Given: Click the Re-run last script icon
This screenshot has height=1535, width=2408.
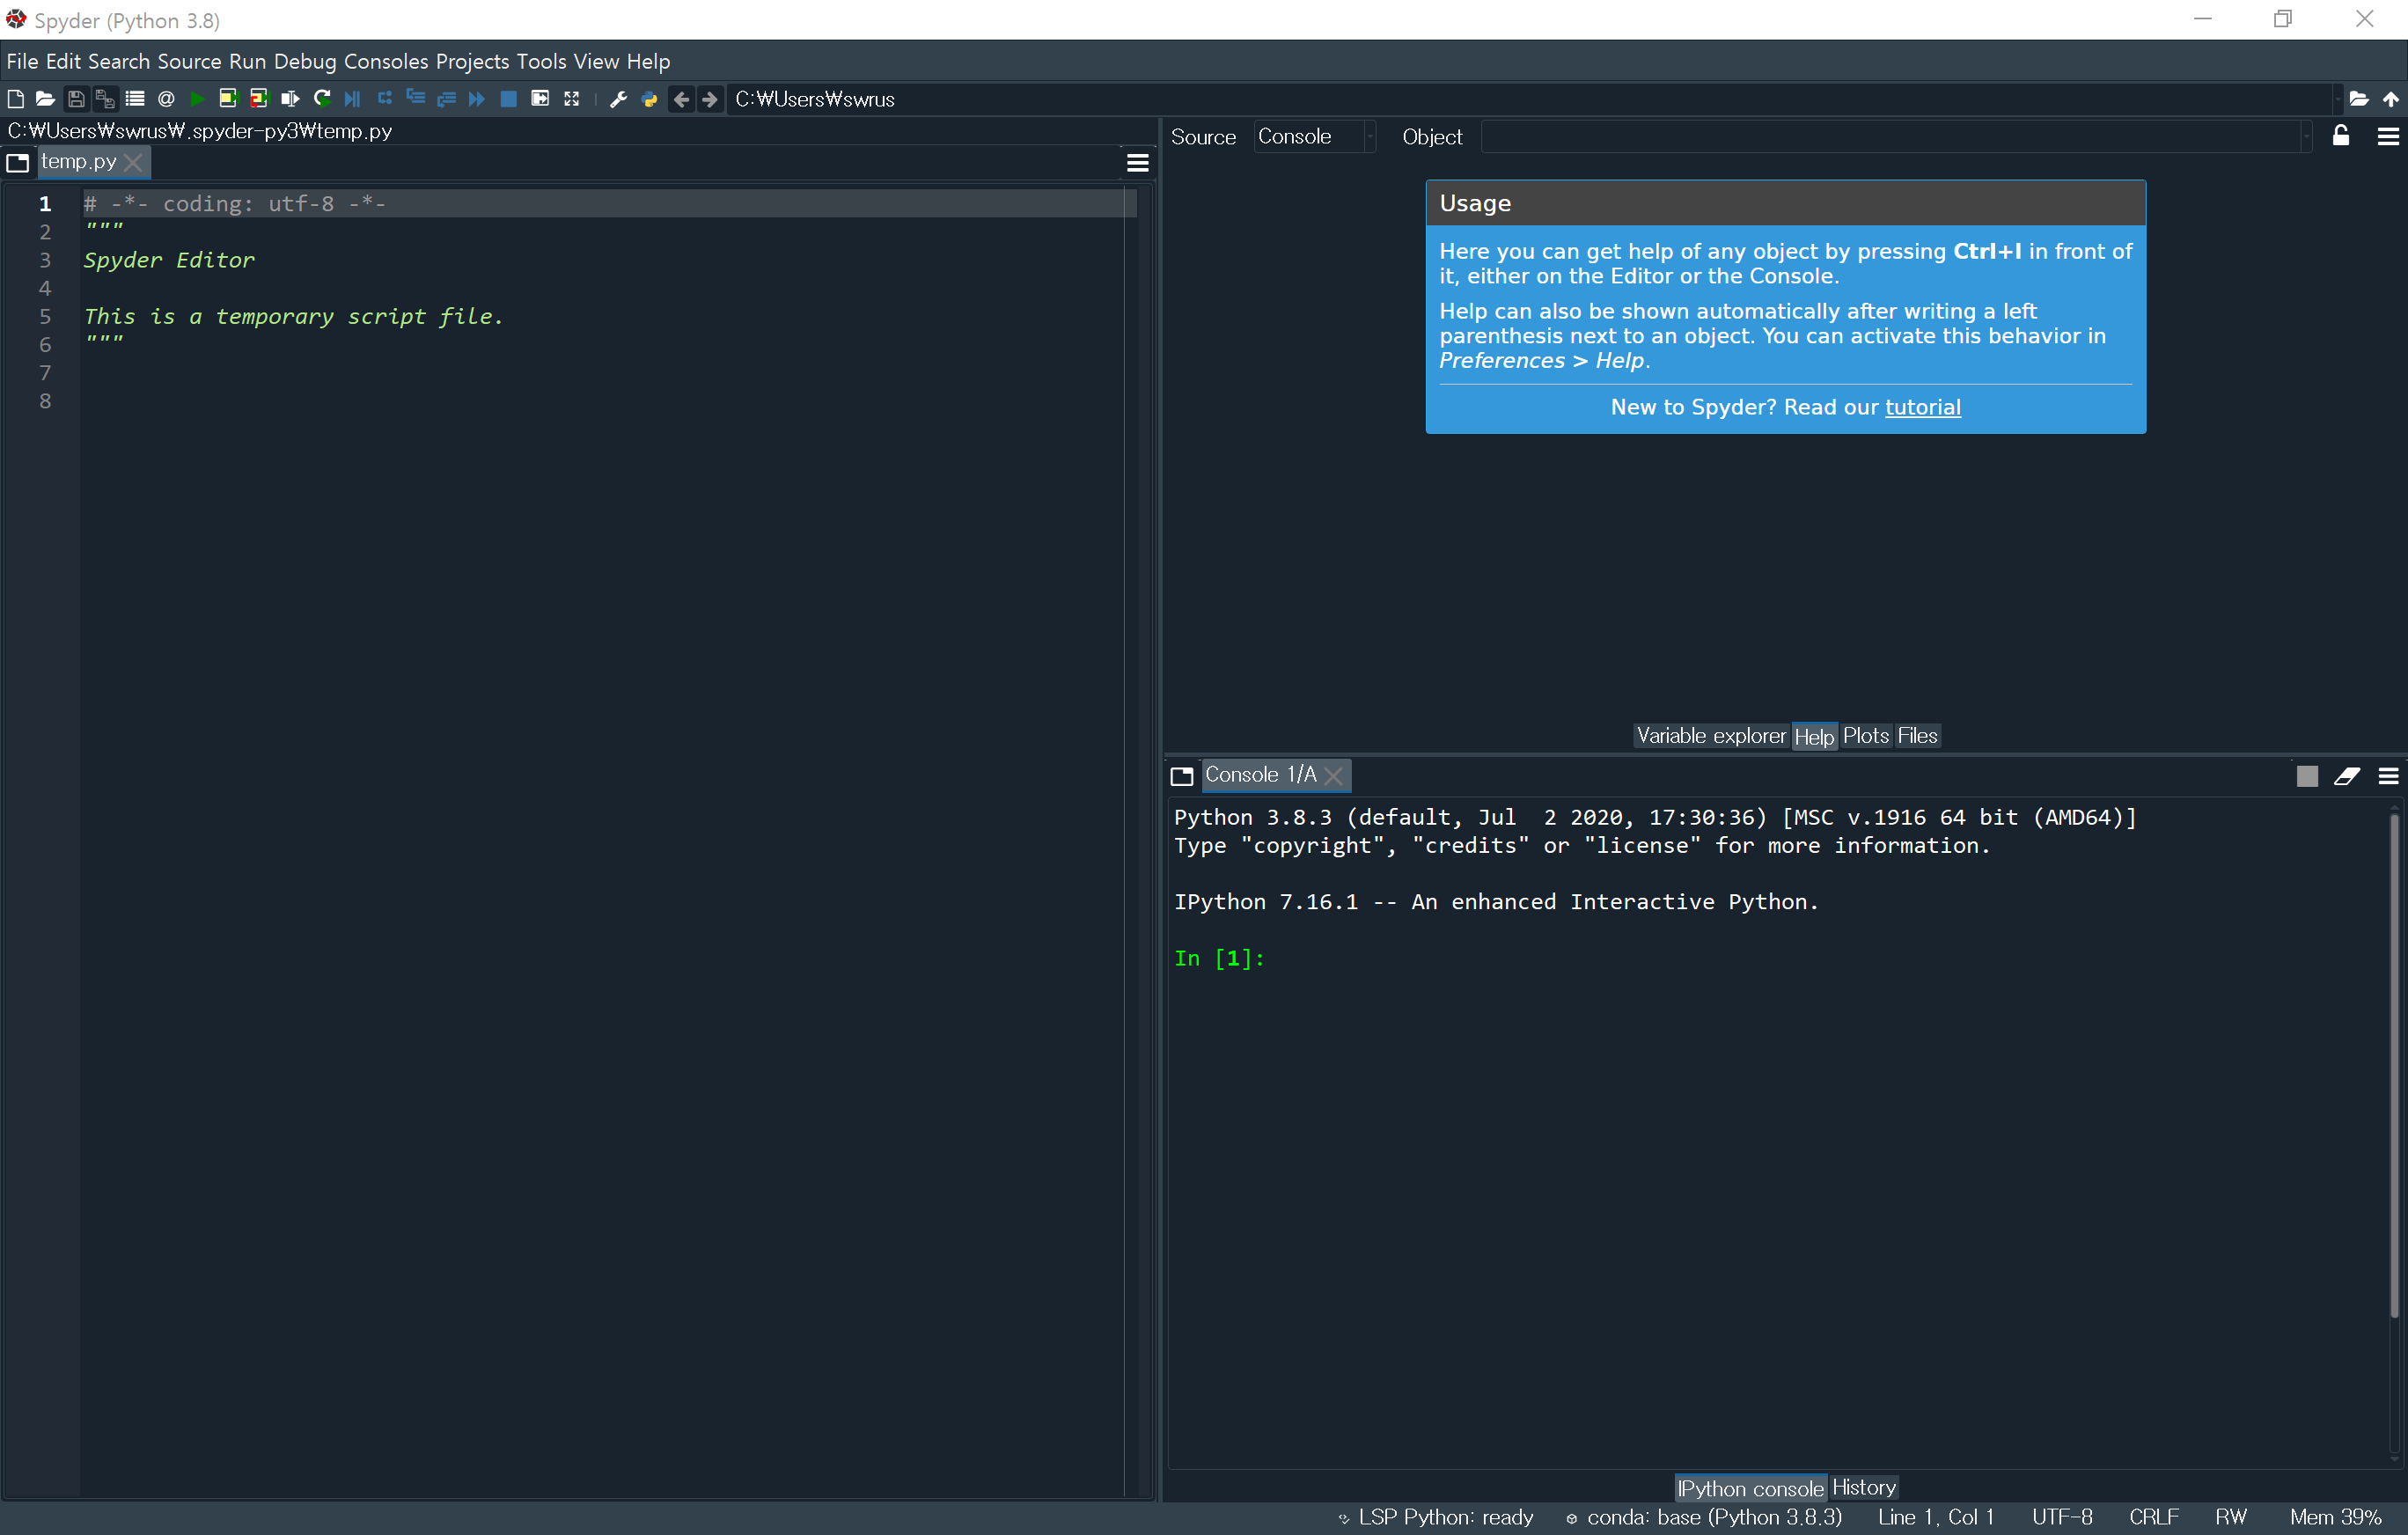Looking at the screenshot, I should [x=322, y=99].
